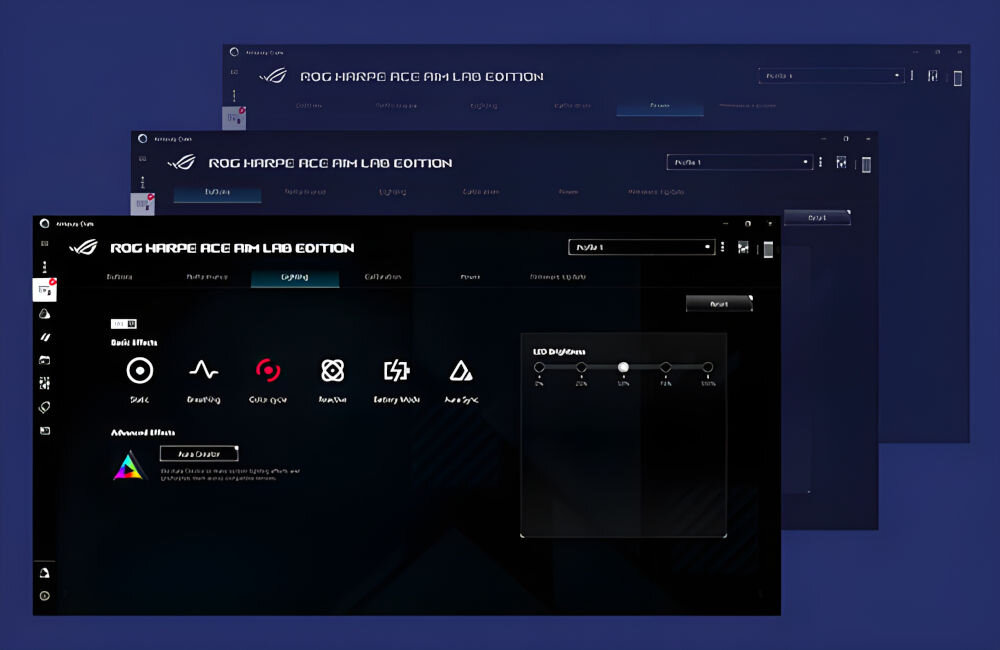Open the Power tab in front window

coord(470,277)
